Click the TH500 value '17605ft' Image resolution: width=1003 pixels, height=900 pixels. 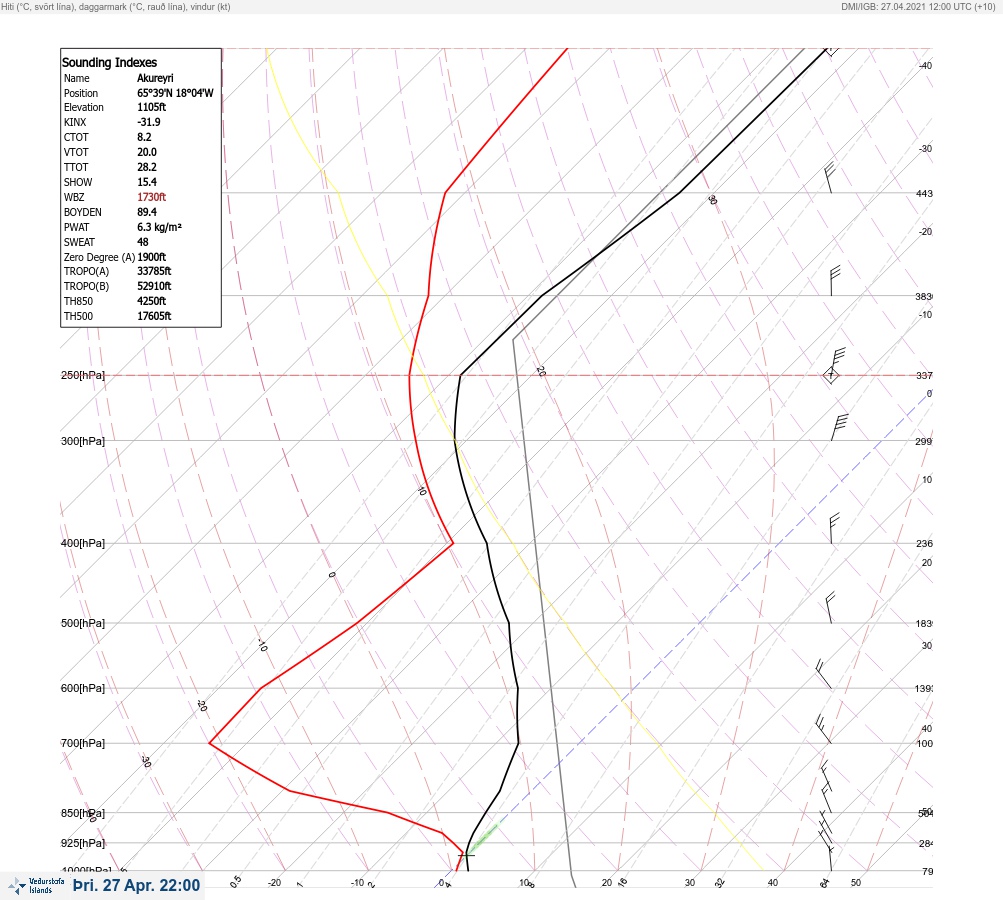[154, 316]
